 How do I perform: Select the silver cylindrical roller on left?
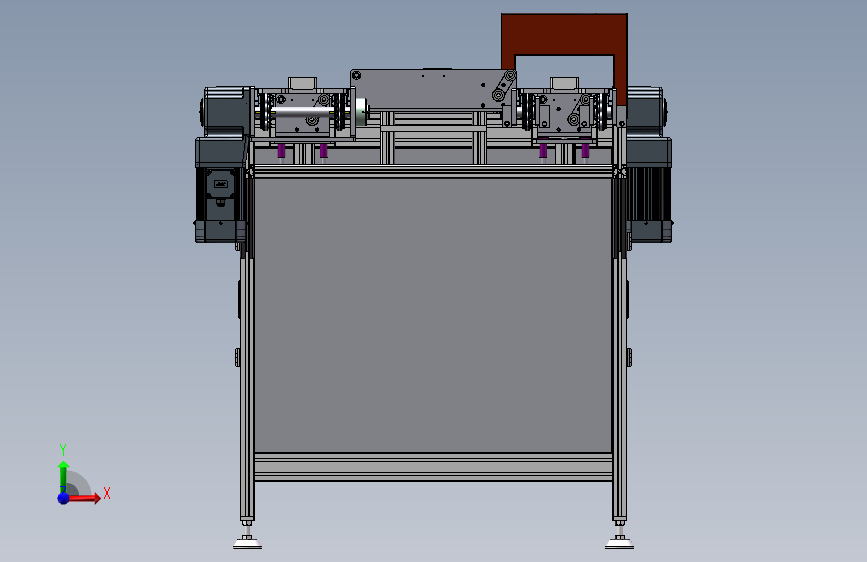point(302,112)
